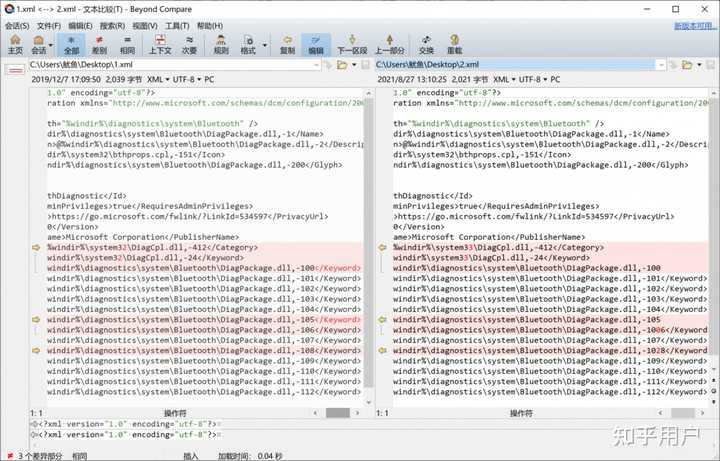
Task: Reload files with the 重载 button
Action: (x=454, y=45)
